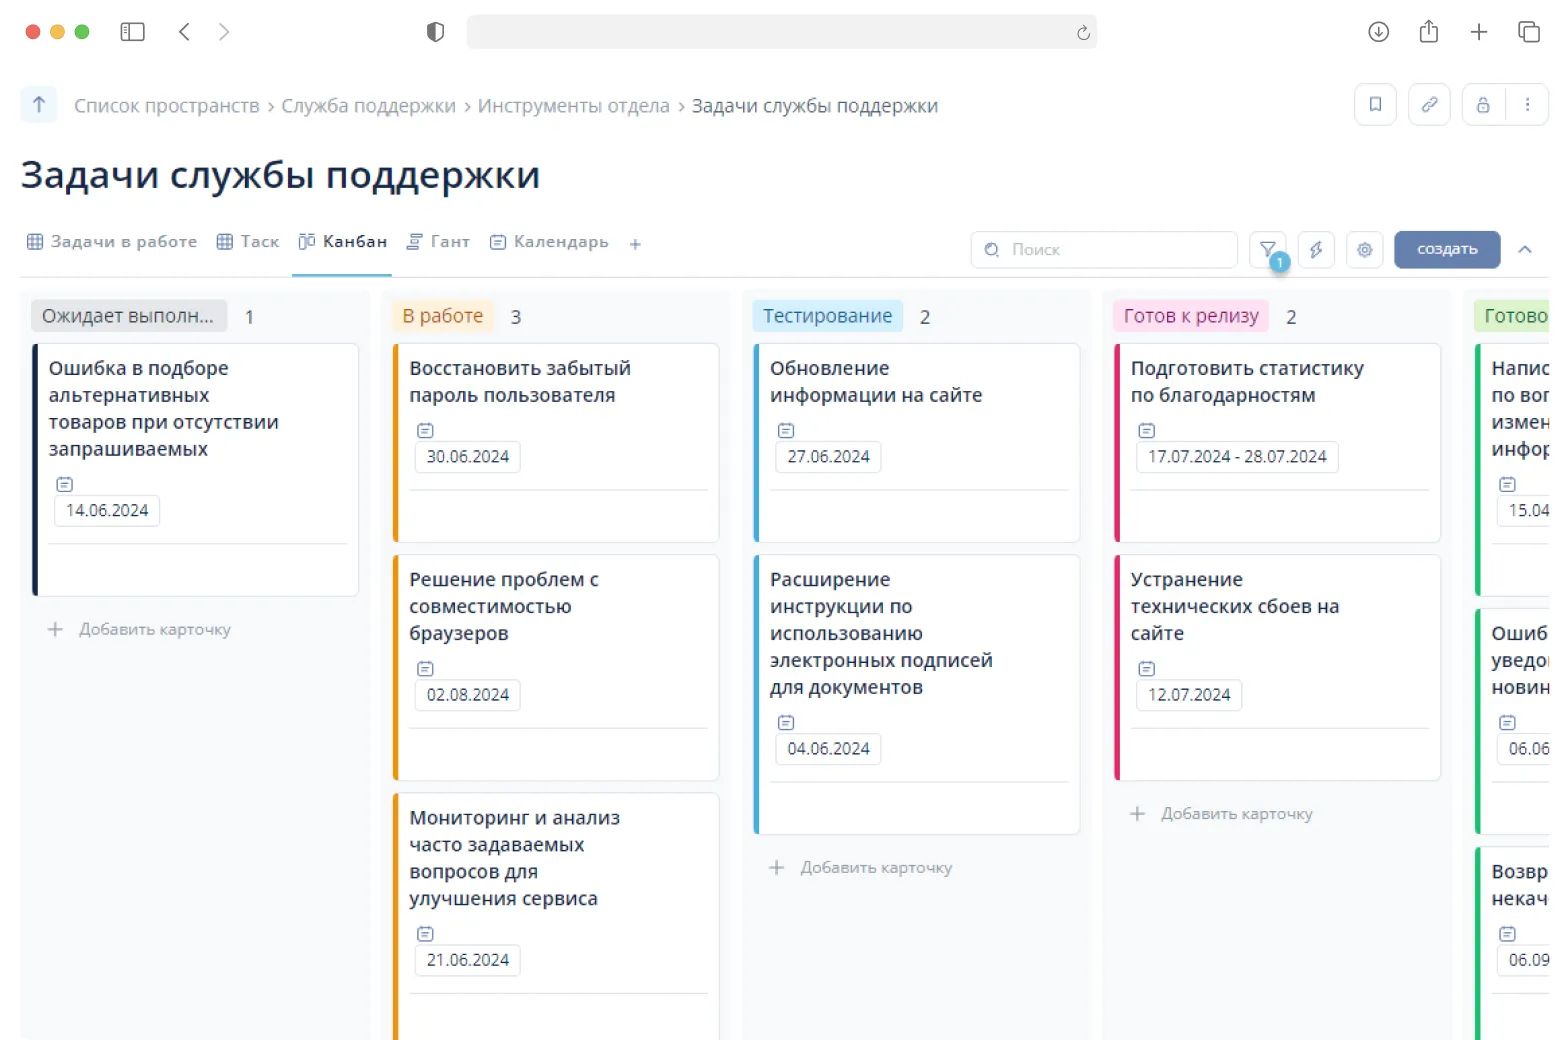Add card in Ожидает выполн... column
The width and height of the screenshot is (1564, 1040).
pyautogui.click(x=140, y=629)
